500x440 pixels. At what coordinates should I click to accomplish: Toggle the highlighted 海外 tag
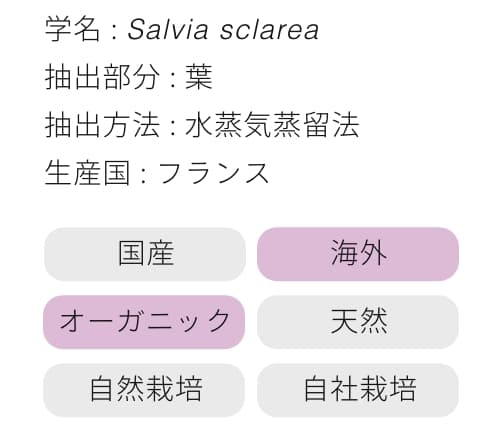click(x=358, y=254)
